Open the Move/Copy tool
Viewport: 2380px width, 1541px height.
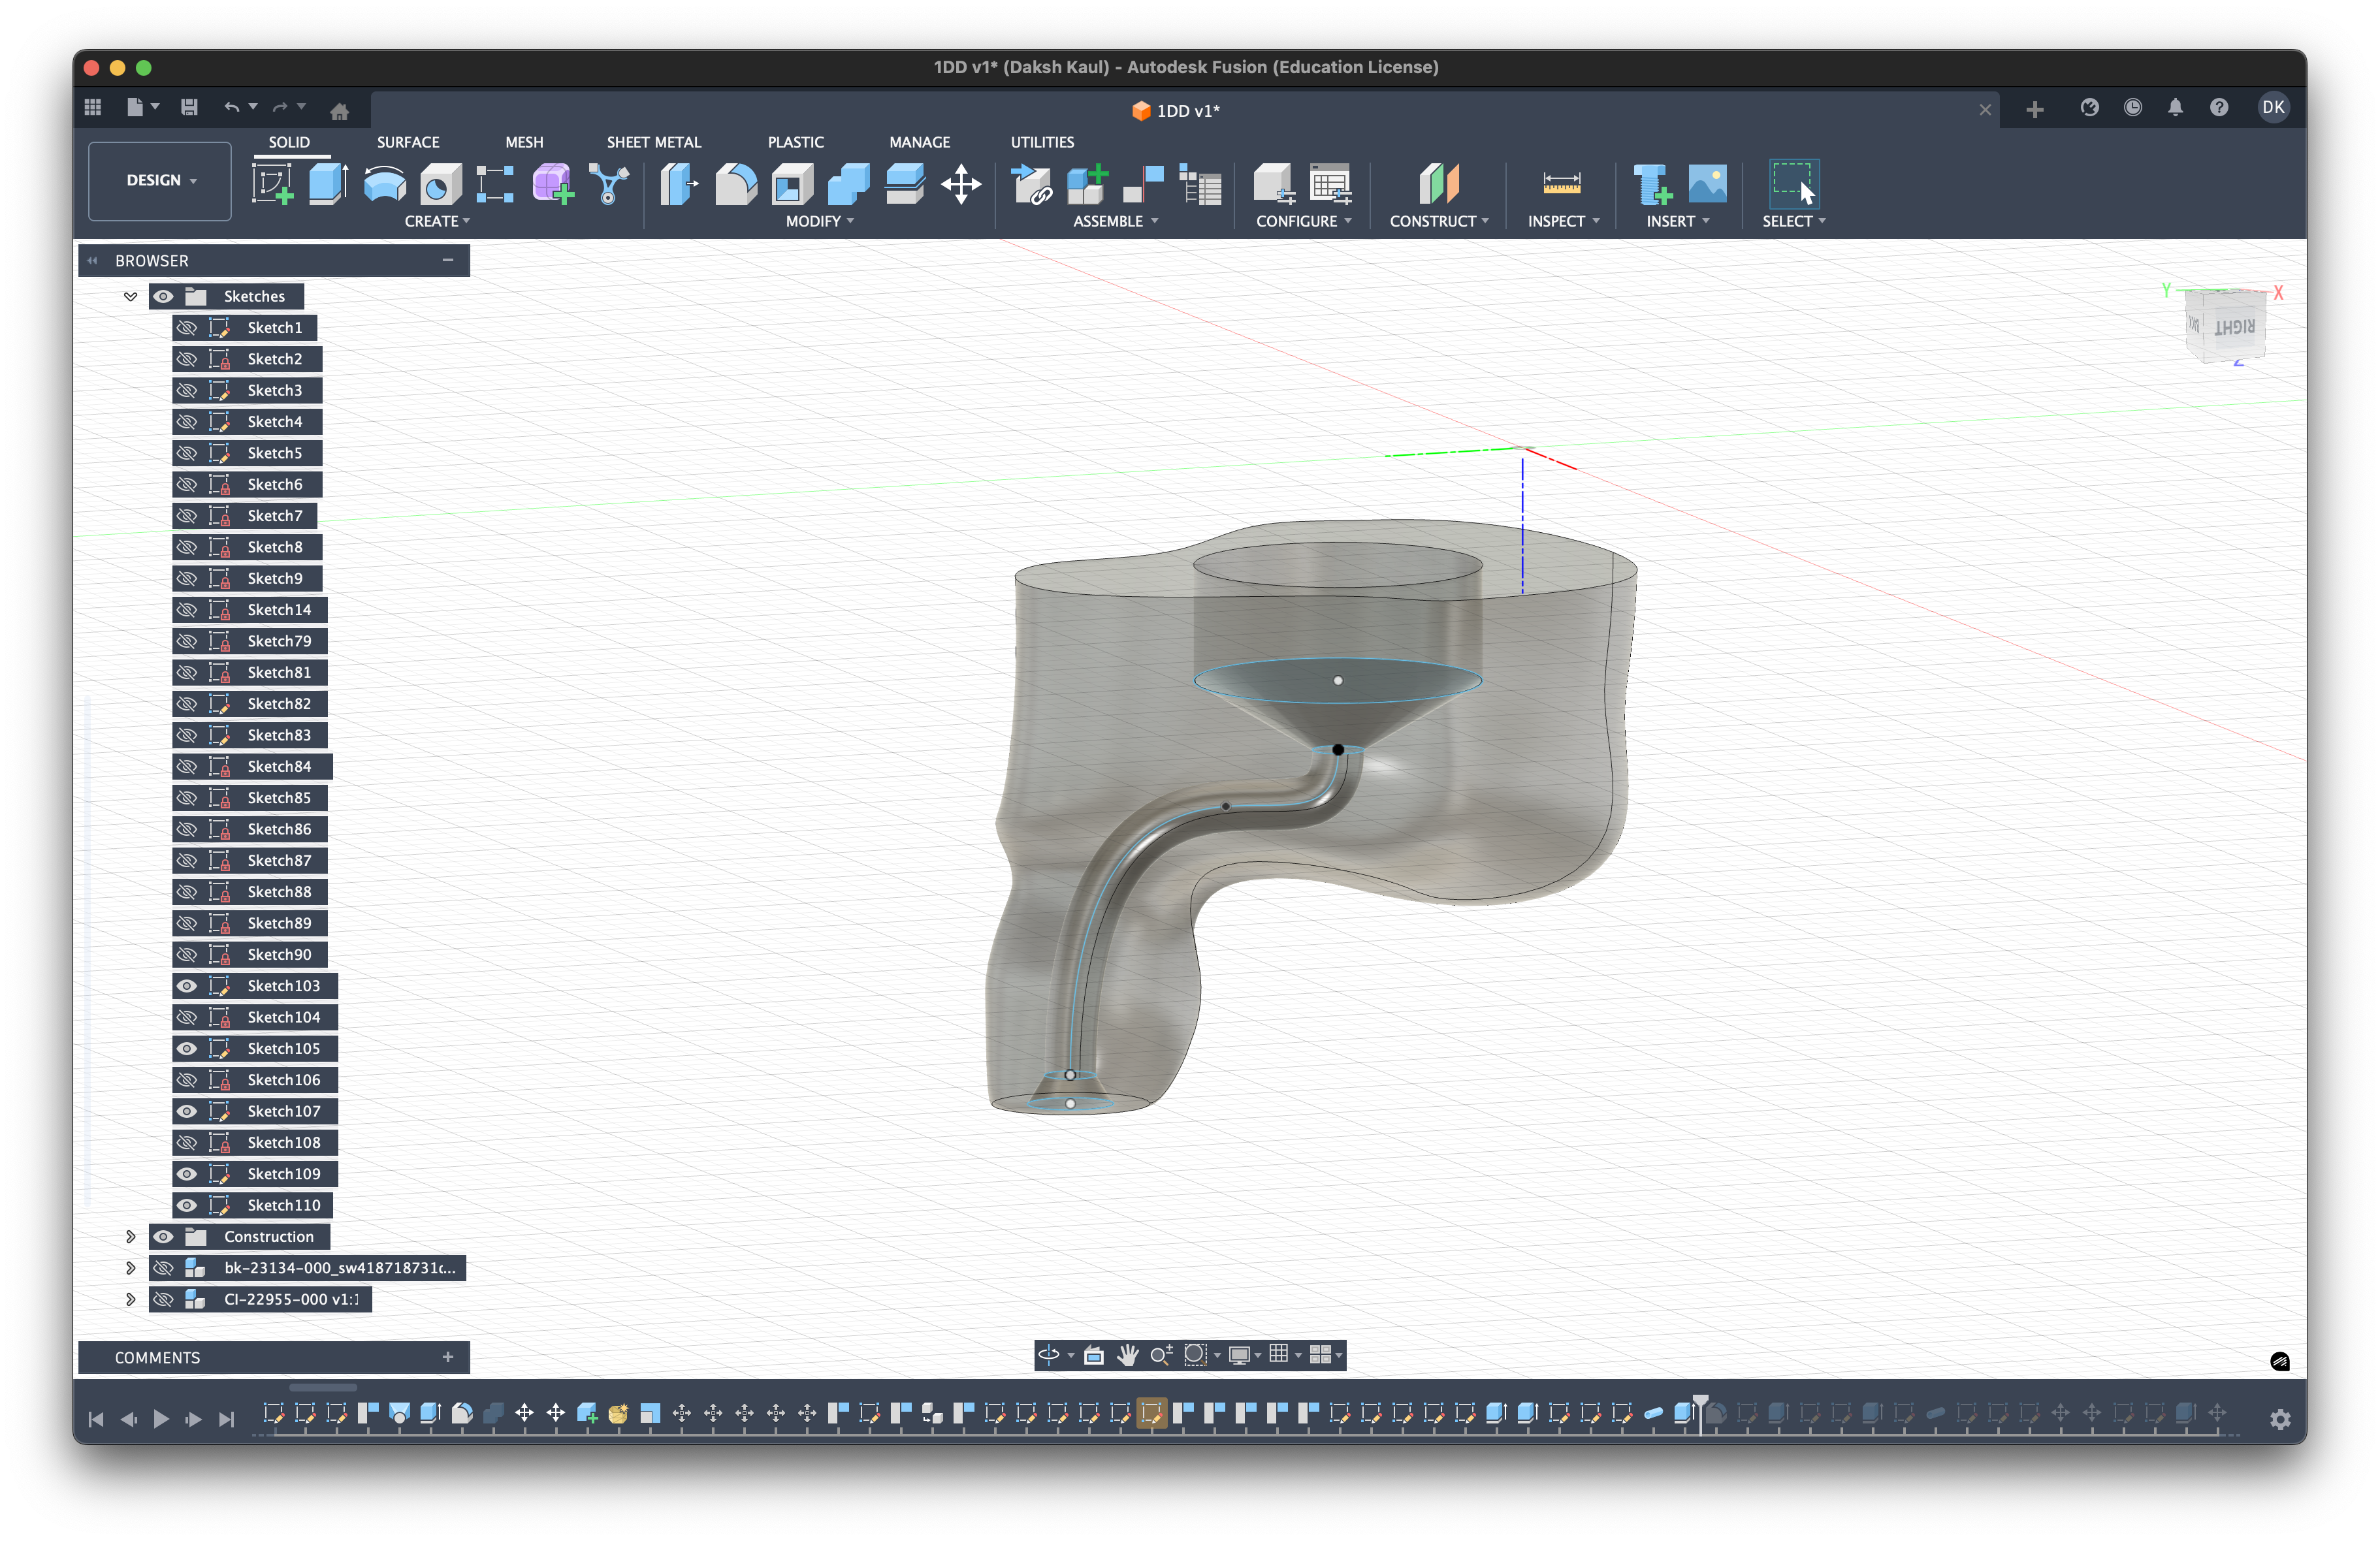pyautogui.click(x=961, y=183)
